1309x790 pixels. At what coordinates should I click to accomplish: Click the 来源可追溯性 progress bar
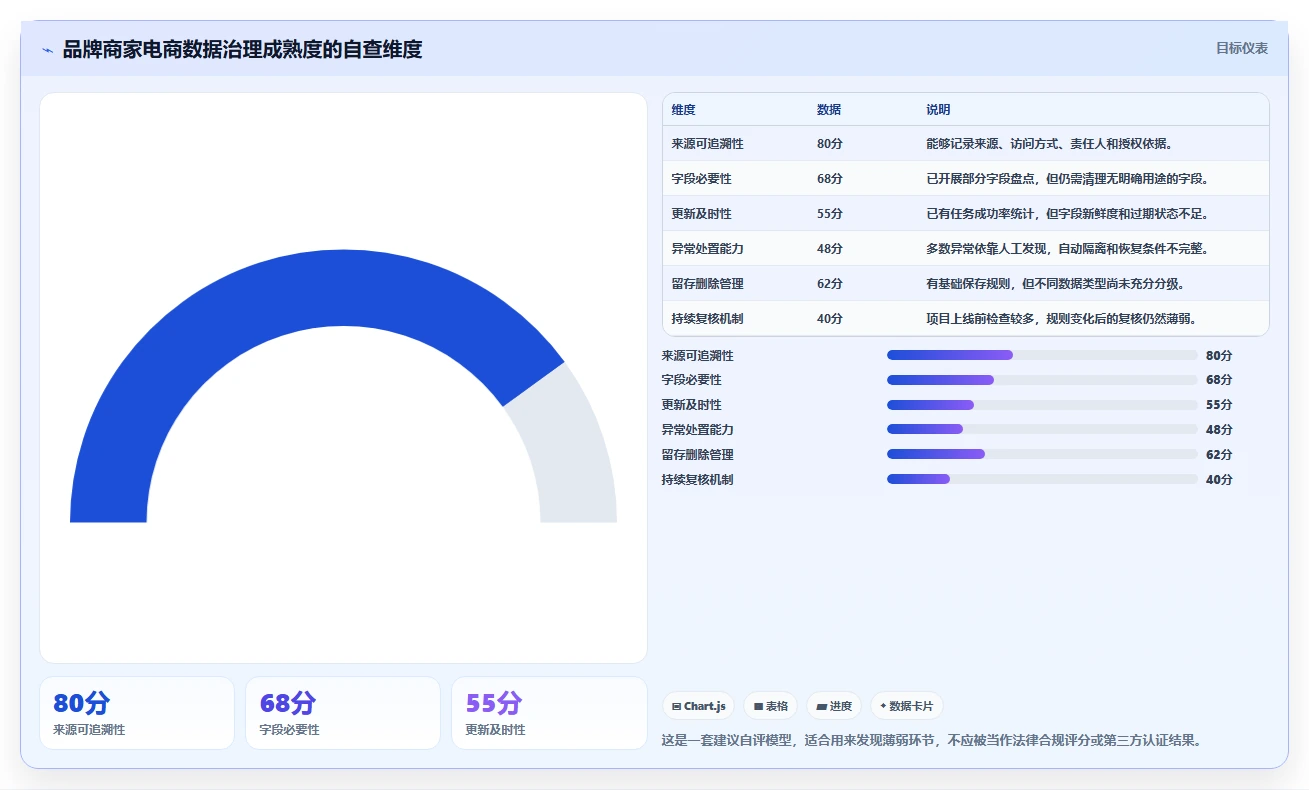(1042, 355)
